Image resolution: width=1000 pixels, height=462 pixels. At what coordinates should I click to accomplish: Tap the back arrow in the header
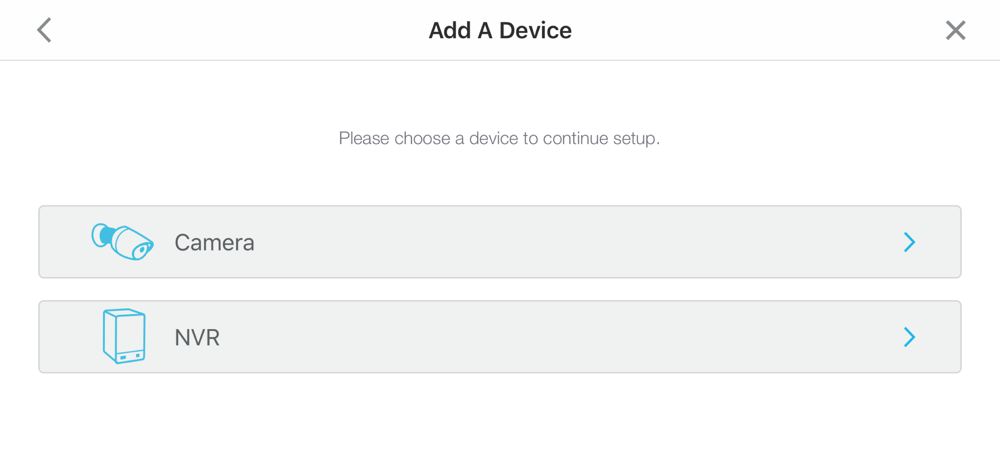(x=44, y=30)
